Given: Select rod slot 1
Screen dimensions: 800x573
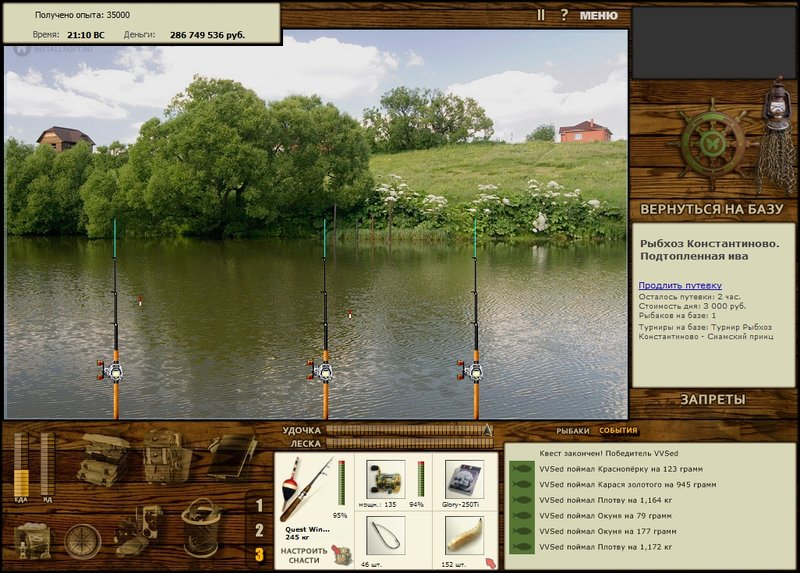Looking at the screenshot, I should coord(259,506).
